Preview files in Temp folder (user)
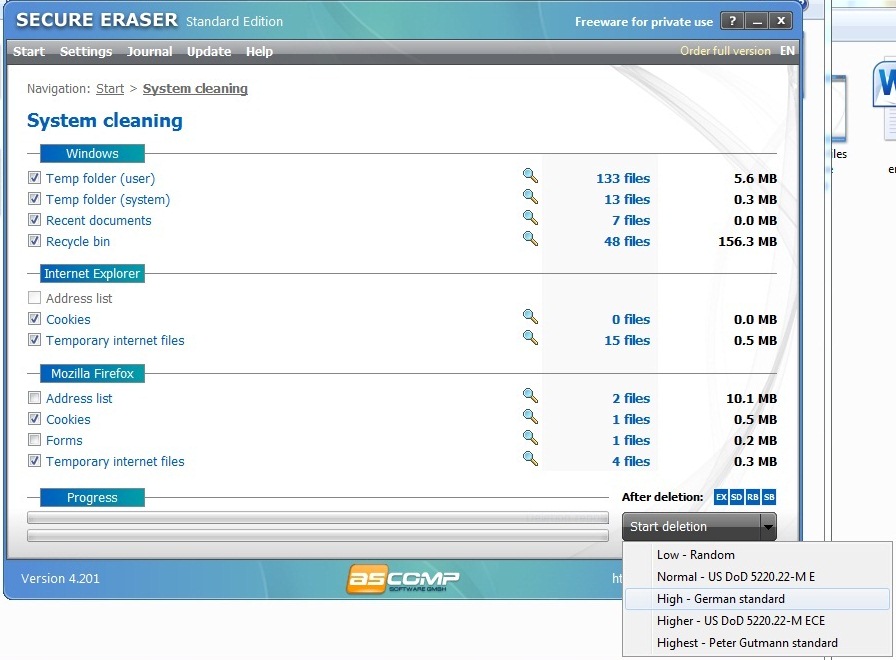The image size is (896, 660). point(530,175)
